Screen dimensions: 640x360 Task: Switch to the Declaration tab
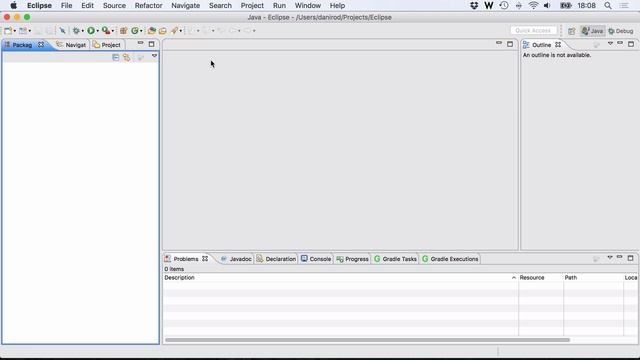(x=276, y=259)
